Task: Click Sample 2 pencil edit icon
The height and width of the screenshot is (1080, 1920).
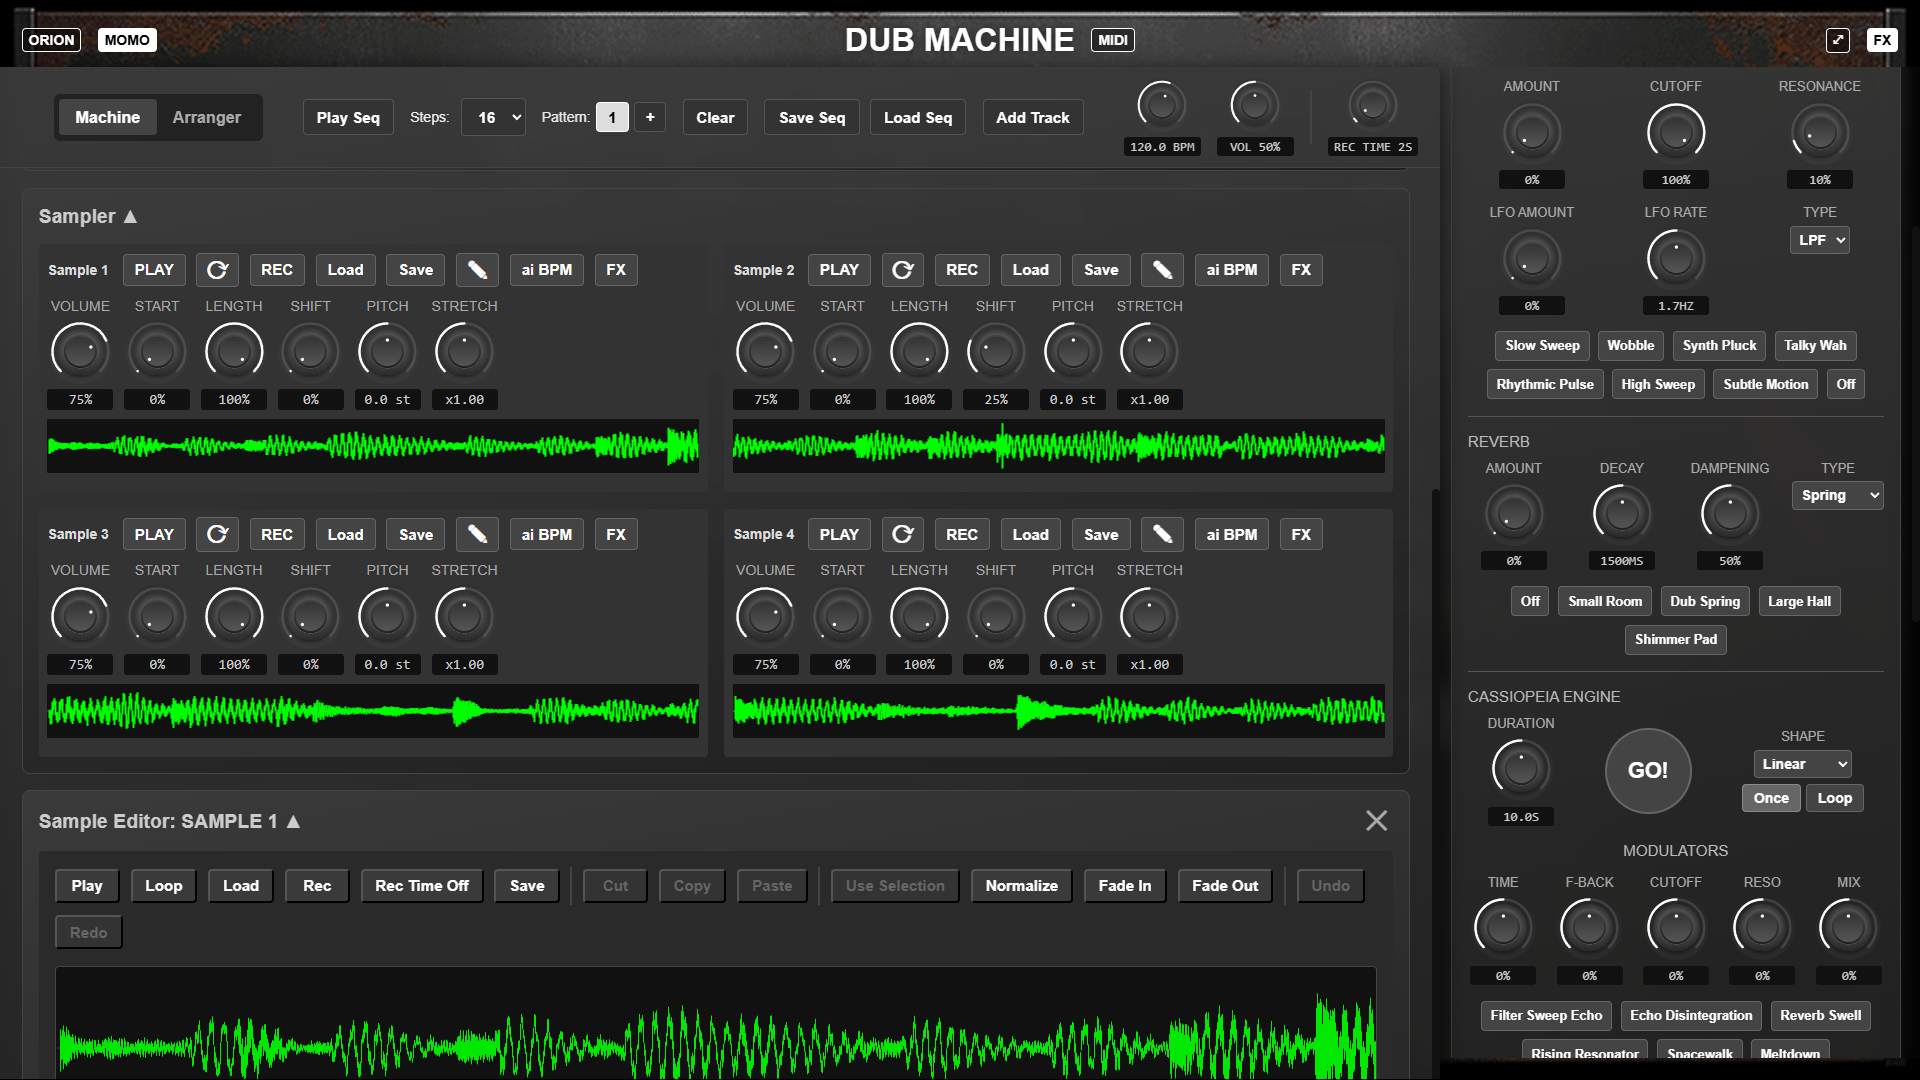Action: 1162,270
